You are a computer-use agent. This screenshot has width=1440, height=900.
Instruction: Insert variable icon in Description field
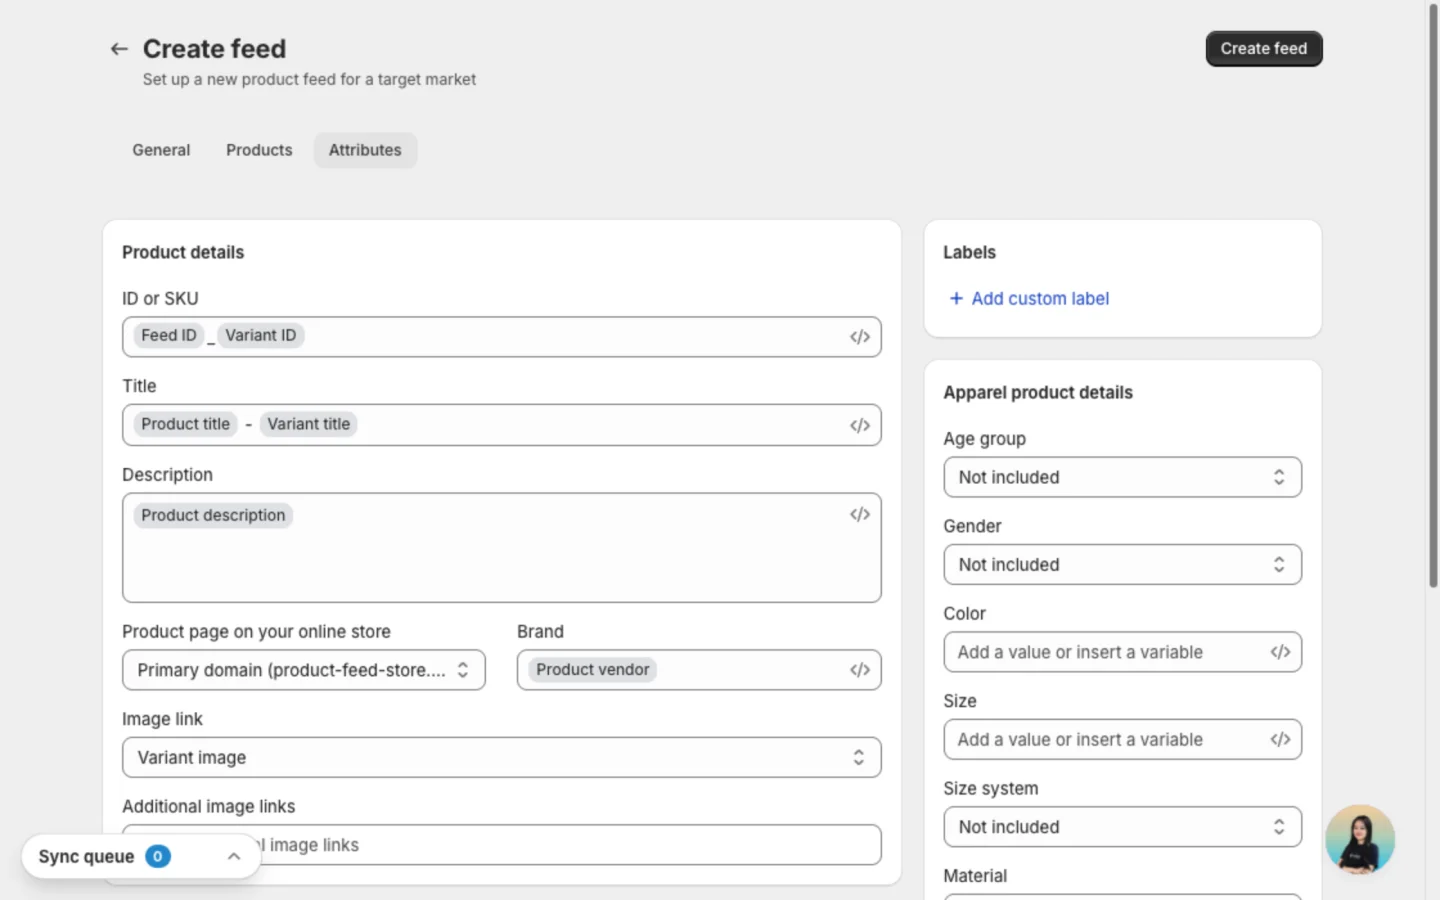(x=860, y=514)
